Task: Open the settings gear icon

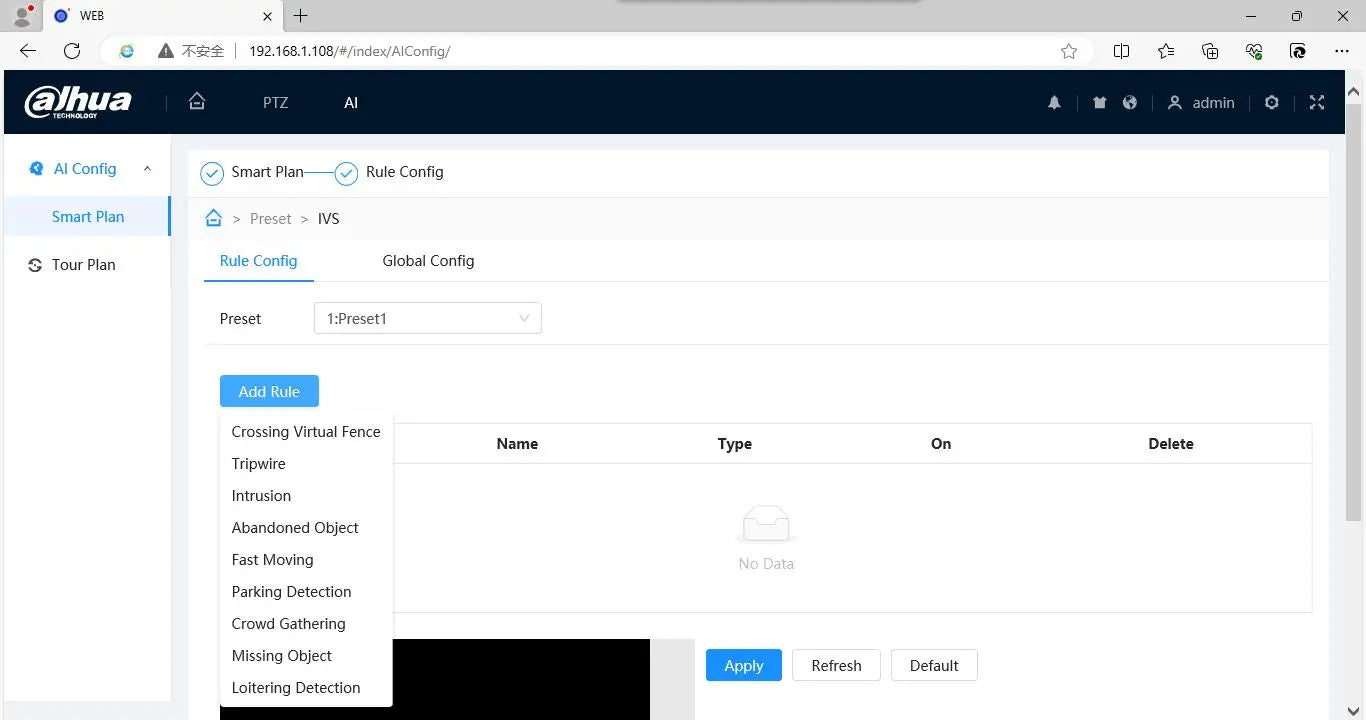Action: coord(1272,102)
